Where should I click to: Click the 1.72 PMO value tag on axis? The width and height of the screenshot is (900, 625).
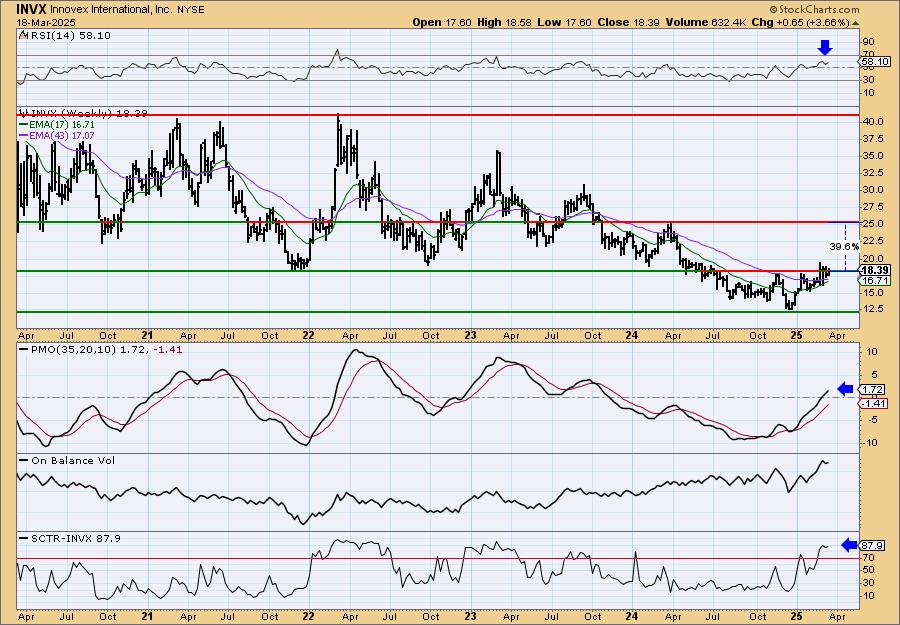pyautogui.click(x=872, y=390)
